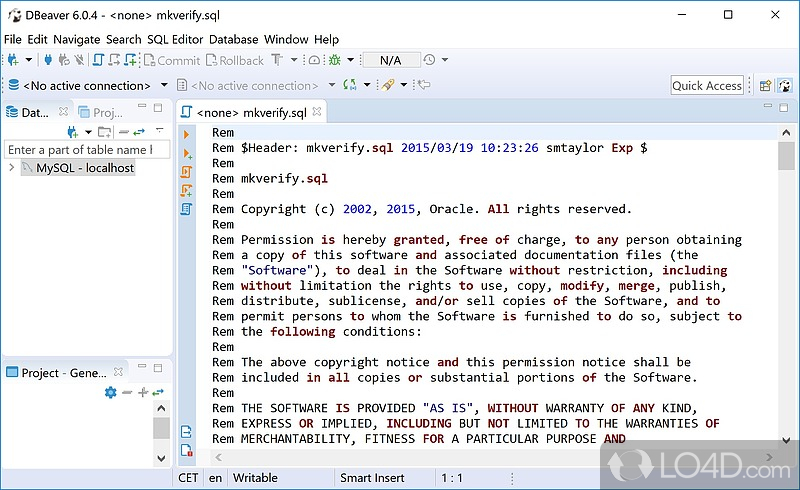
Task: Open the SQL Editor menu
Action: [x=175, y=39]
